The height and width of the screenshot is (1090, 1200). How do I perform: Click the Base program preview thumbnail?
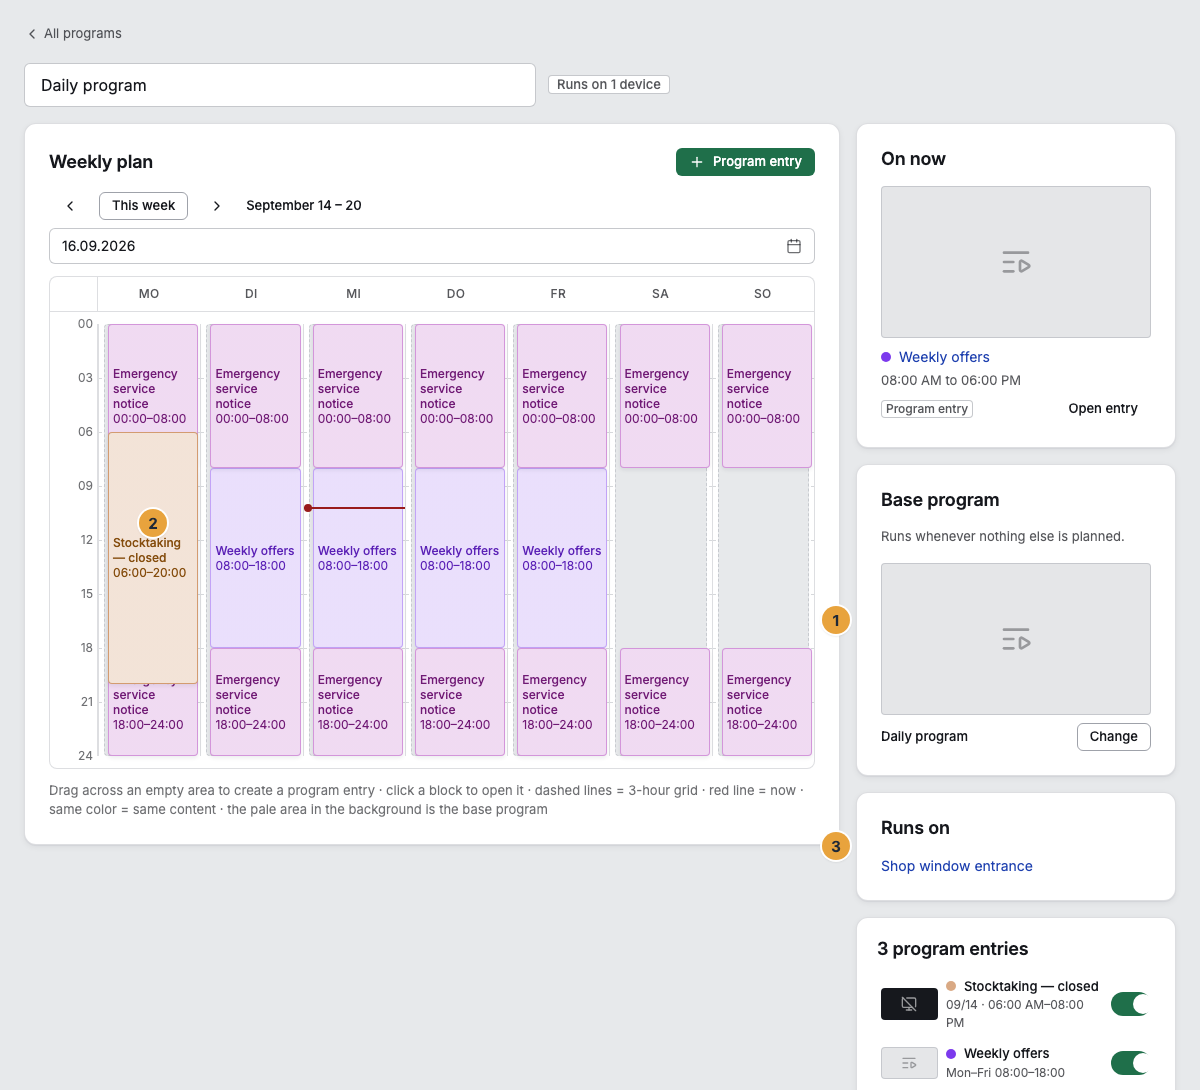tap(1016, 639)
